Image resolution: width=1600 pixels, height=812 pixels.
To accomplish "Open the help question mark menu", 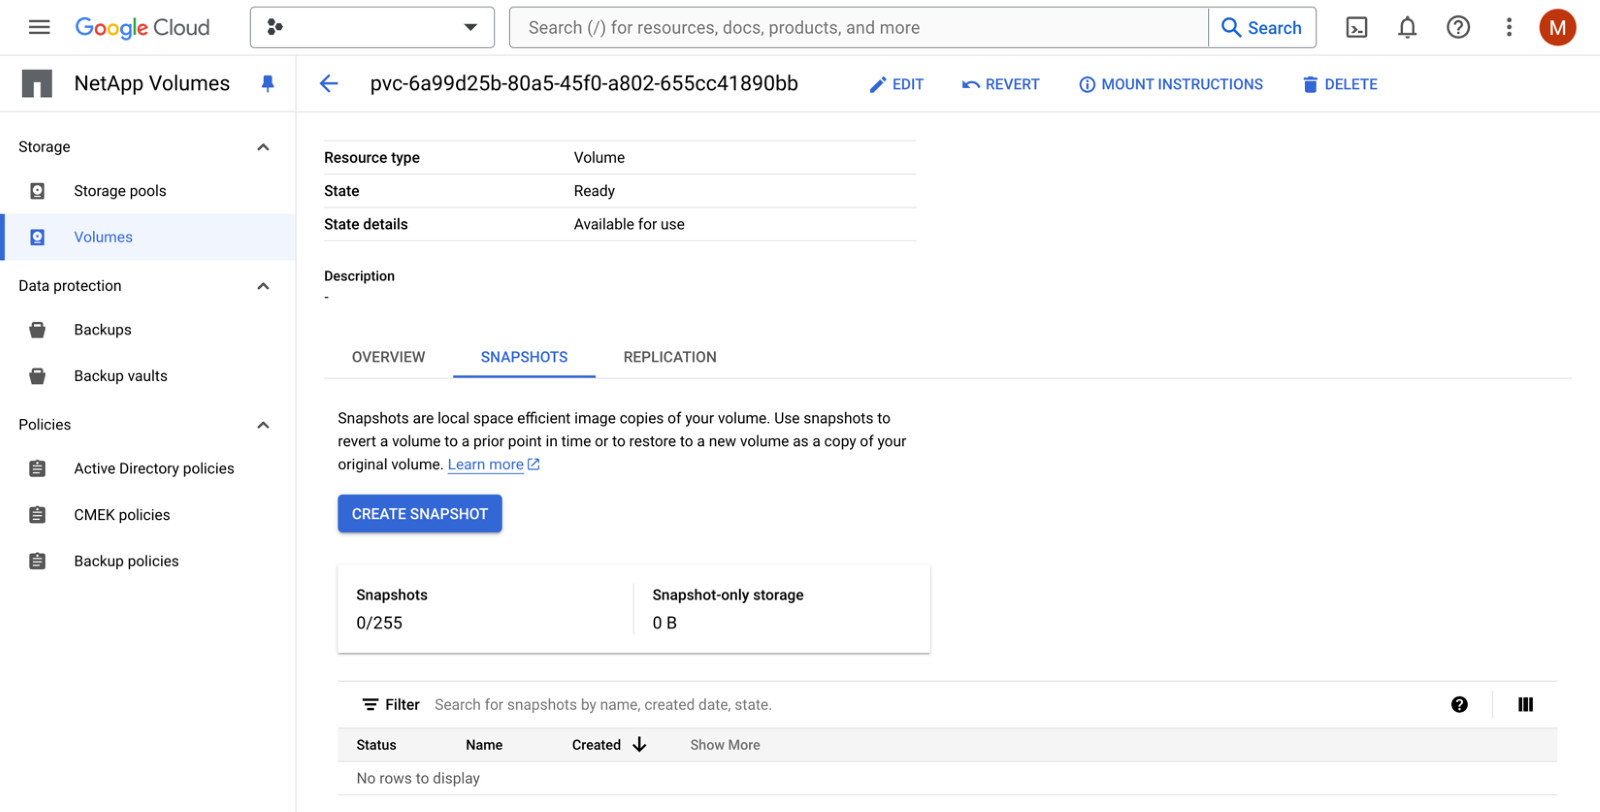I will point(1458,27).
